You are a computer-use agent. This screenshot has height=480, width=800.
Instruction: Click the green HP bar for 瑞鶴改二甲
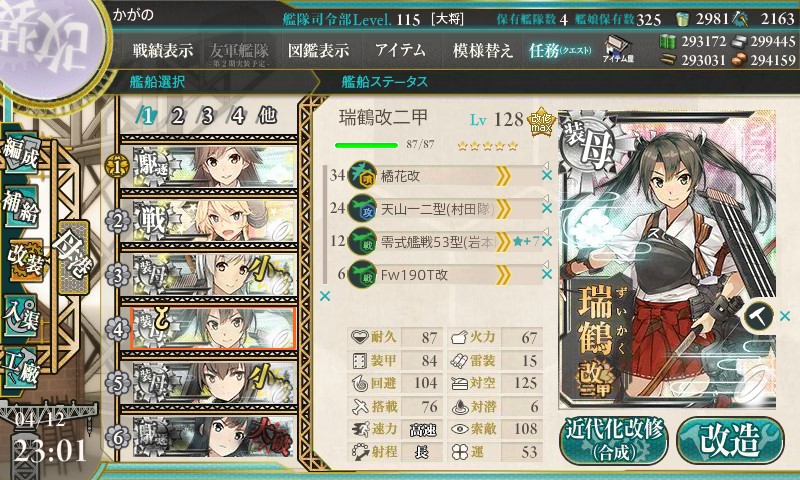pos(366,145)
